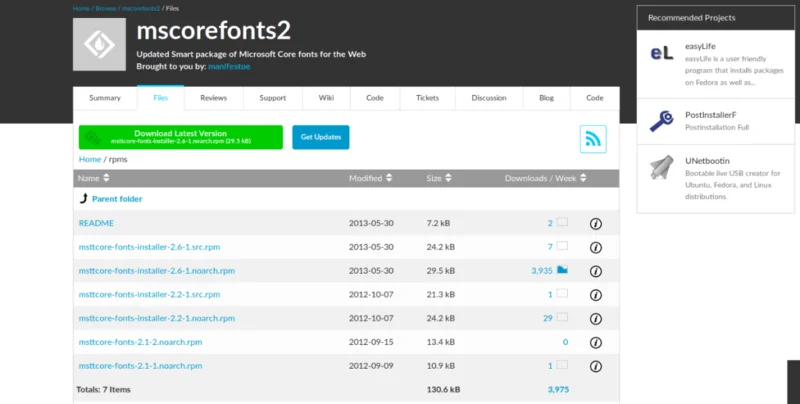Click total 3,975 downloads count
The image size is (800, 404).
point(558,389)
